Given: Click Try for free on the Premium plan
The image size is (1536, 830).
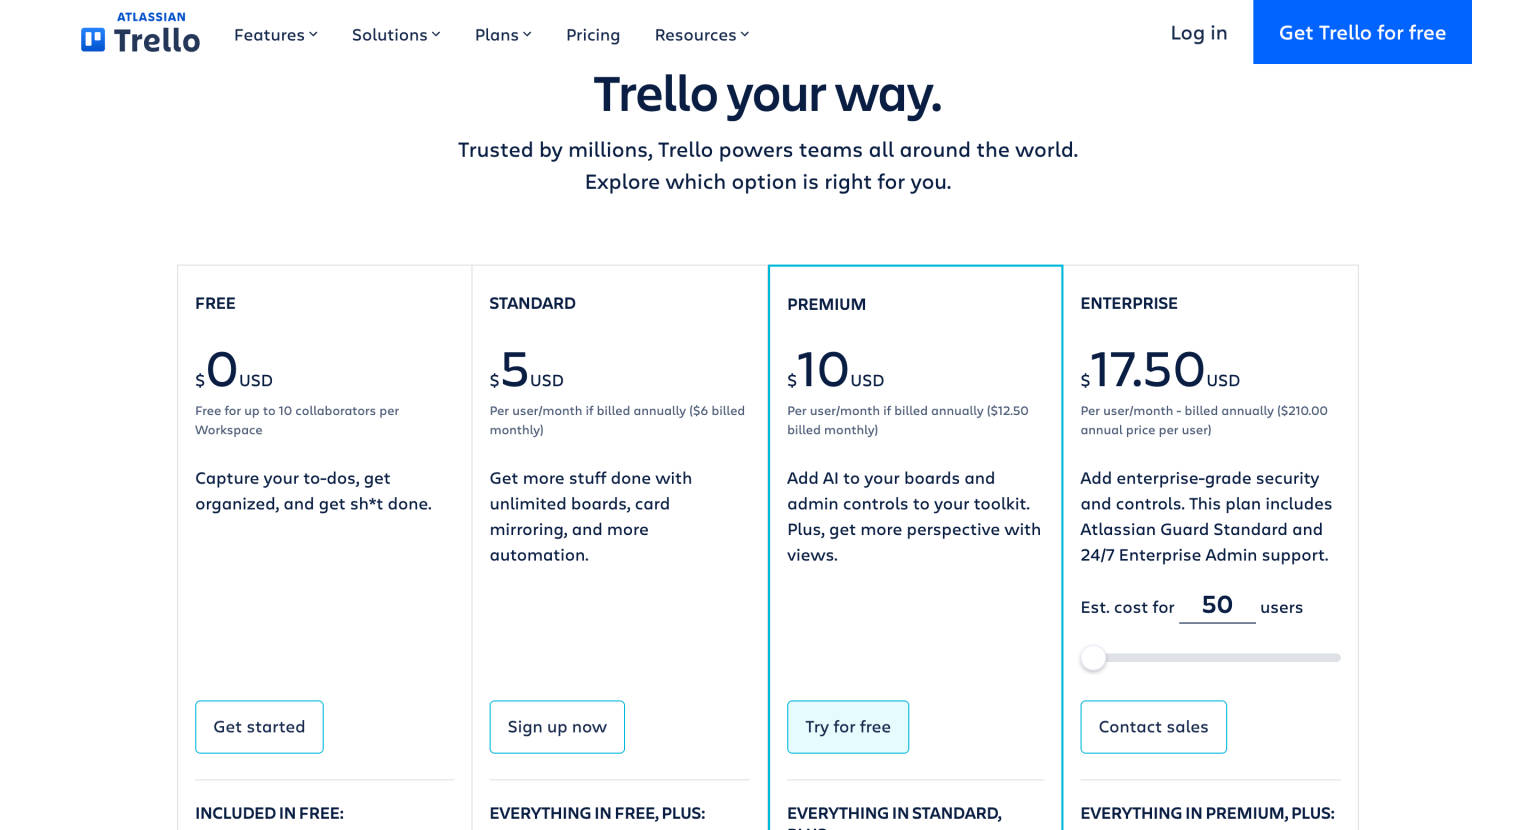Looking at the screenshot, I should 848,727.
